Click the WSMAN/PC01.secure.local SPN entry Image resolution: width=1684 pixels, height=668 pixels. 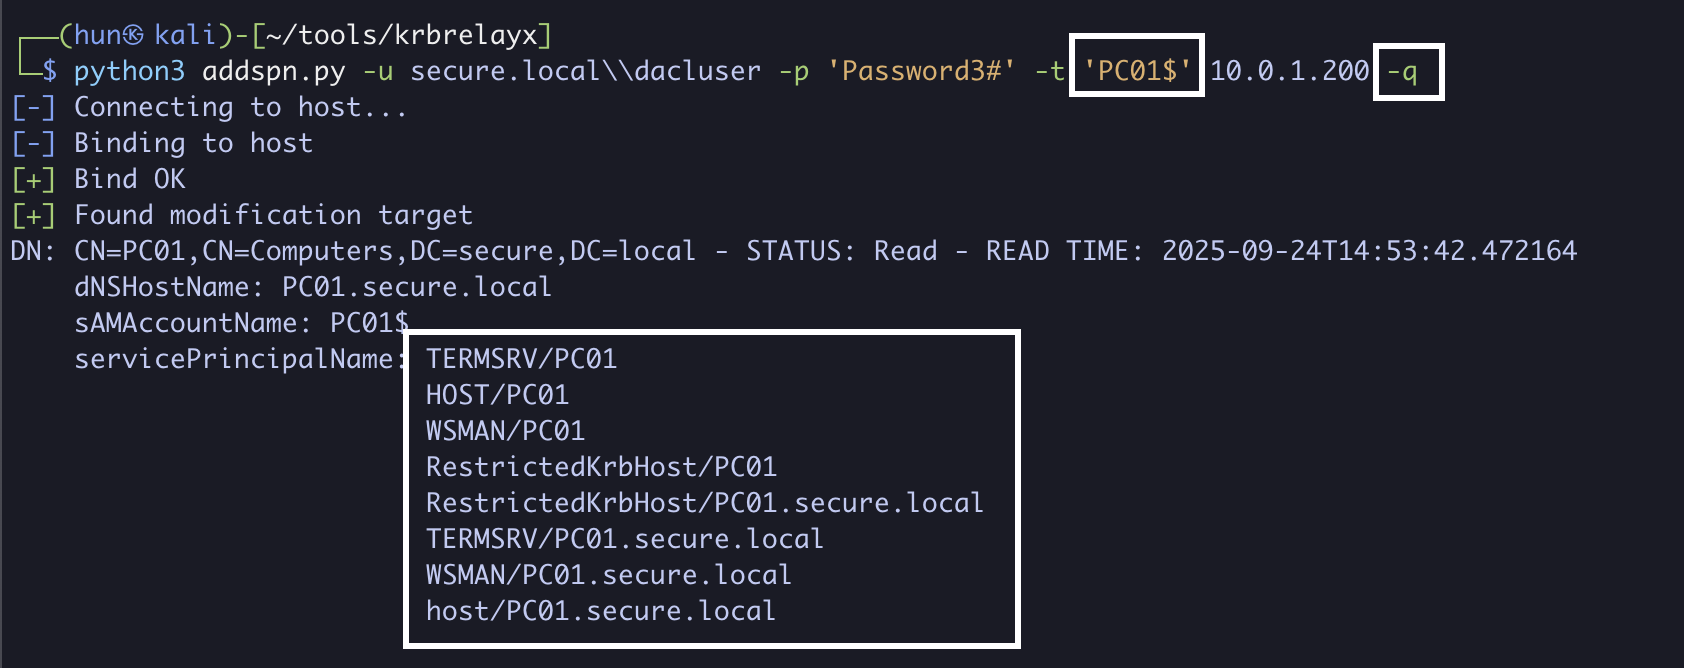[x=608, y=575]
